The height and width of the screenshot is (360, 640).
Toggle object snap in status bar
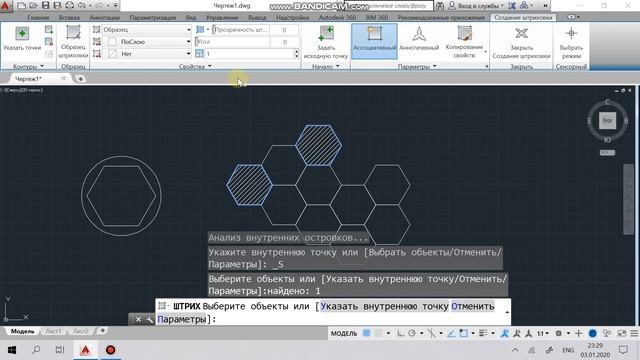(464, 333)
